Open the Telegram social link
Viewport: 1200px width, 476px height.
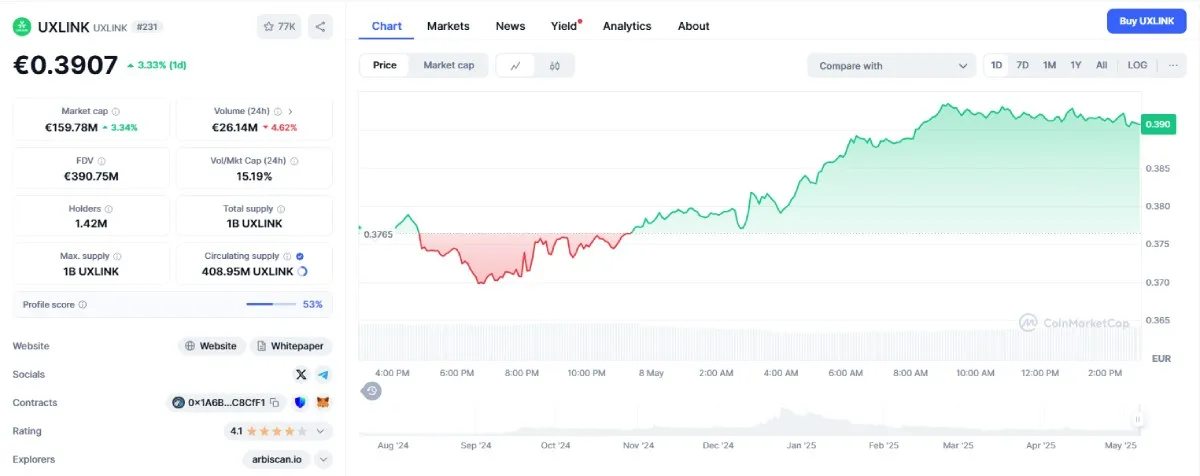tap(323, 374)
